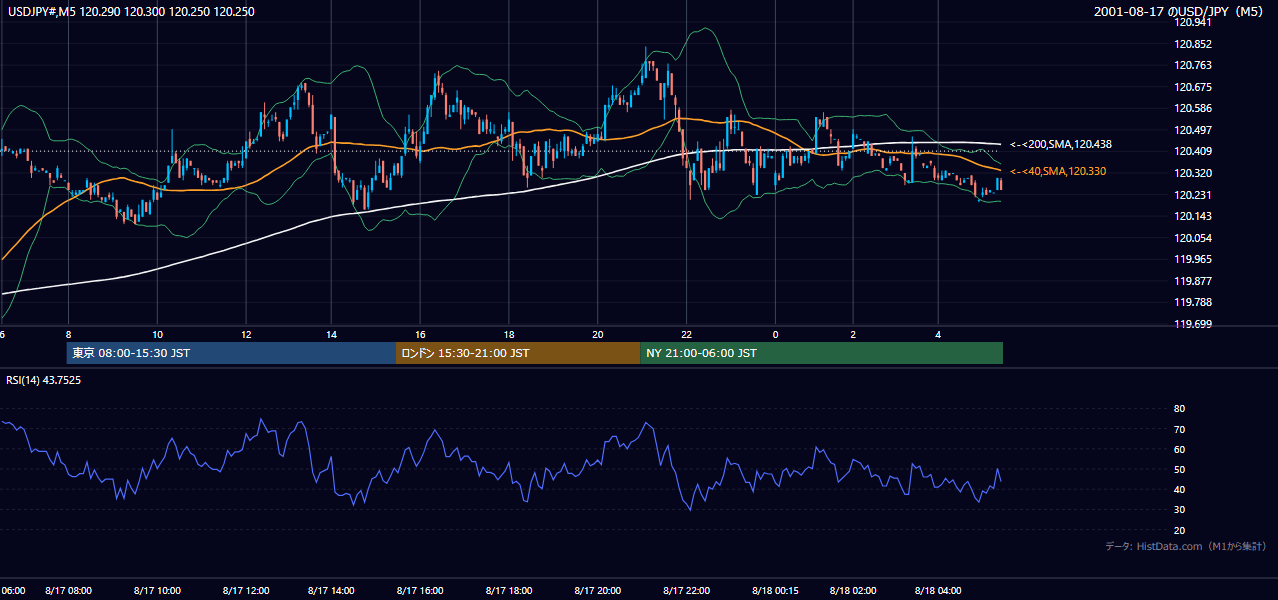Click the 8/18 04:00 bottom time label
The width and height of the screenshot is (1278, 600).
938,591
